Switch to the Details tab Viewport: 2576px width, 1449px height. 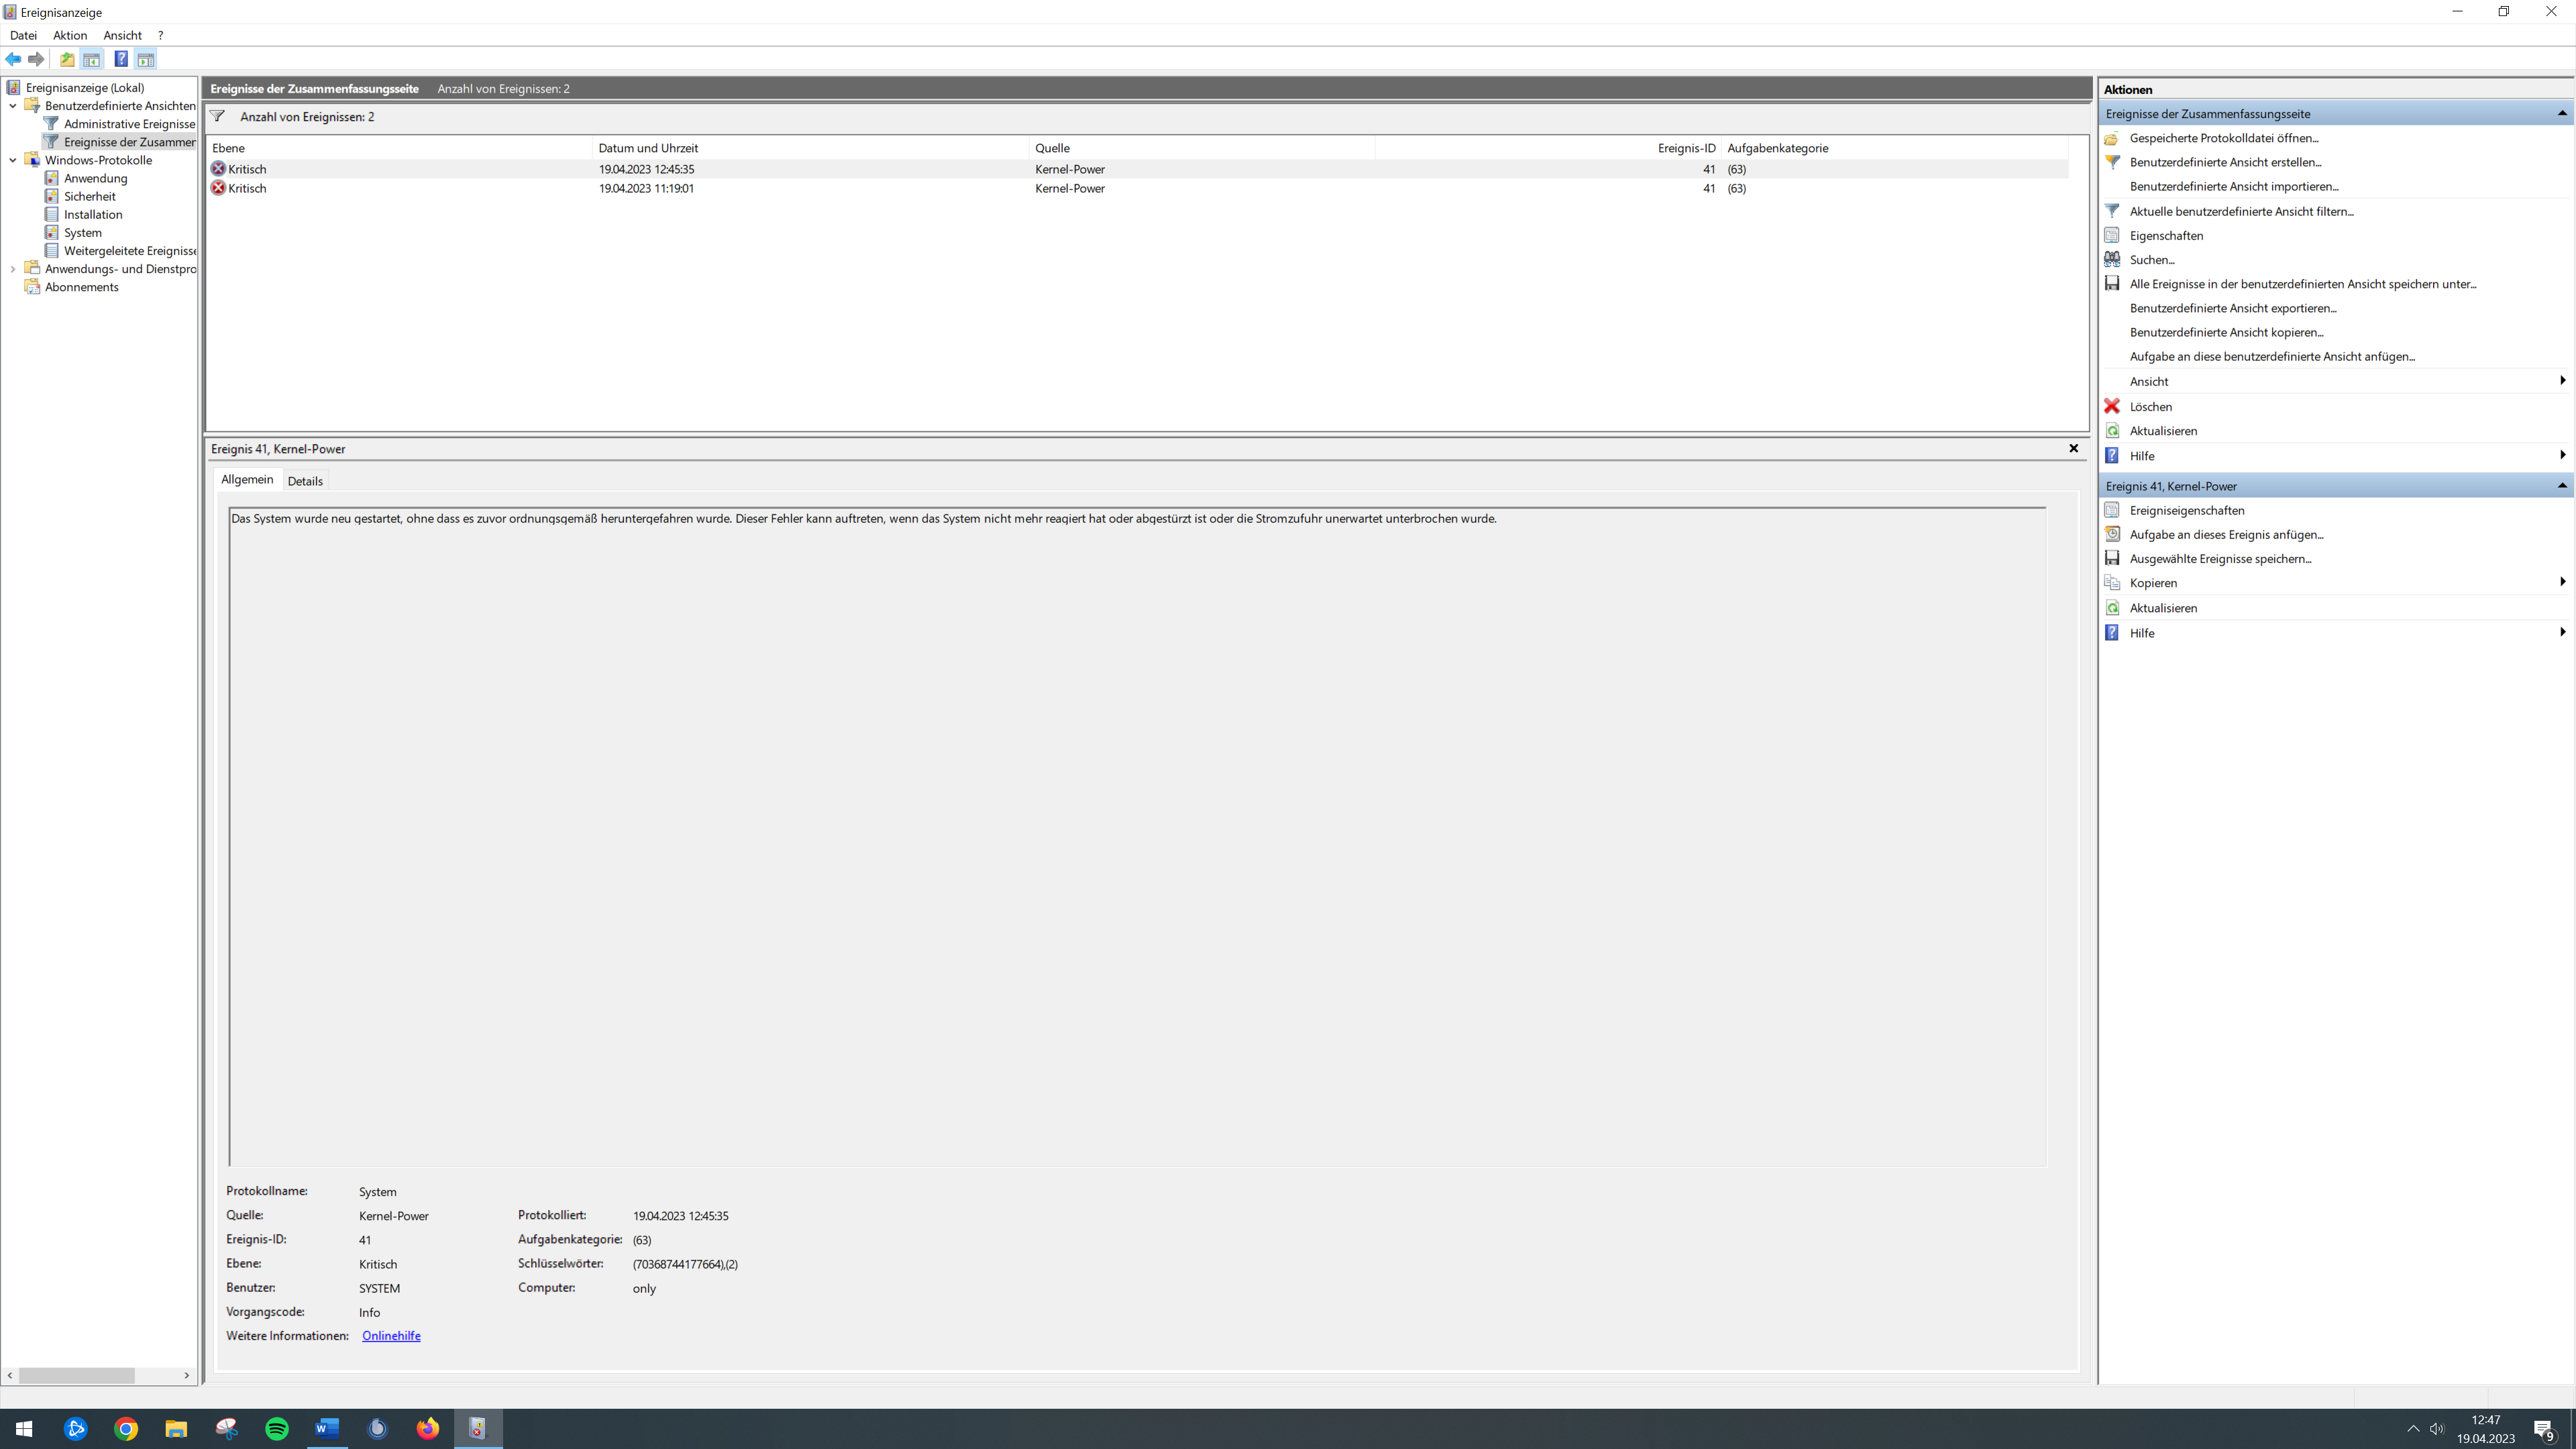[x=305, y=481]
